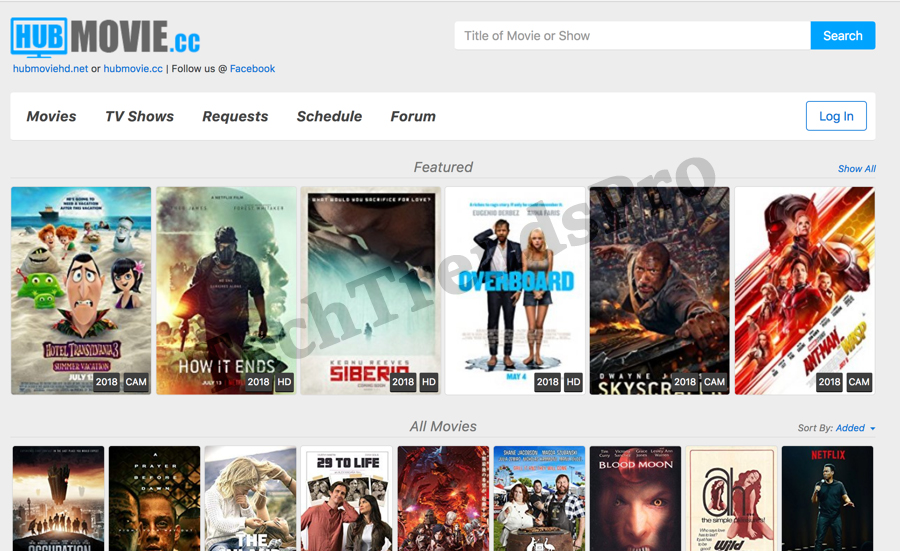Click CAM badge on Skyscraper poster

(714, 382)
